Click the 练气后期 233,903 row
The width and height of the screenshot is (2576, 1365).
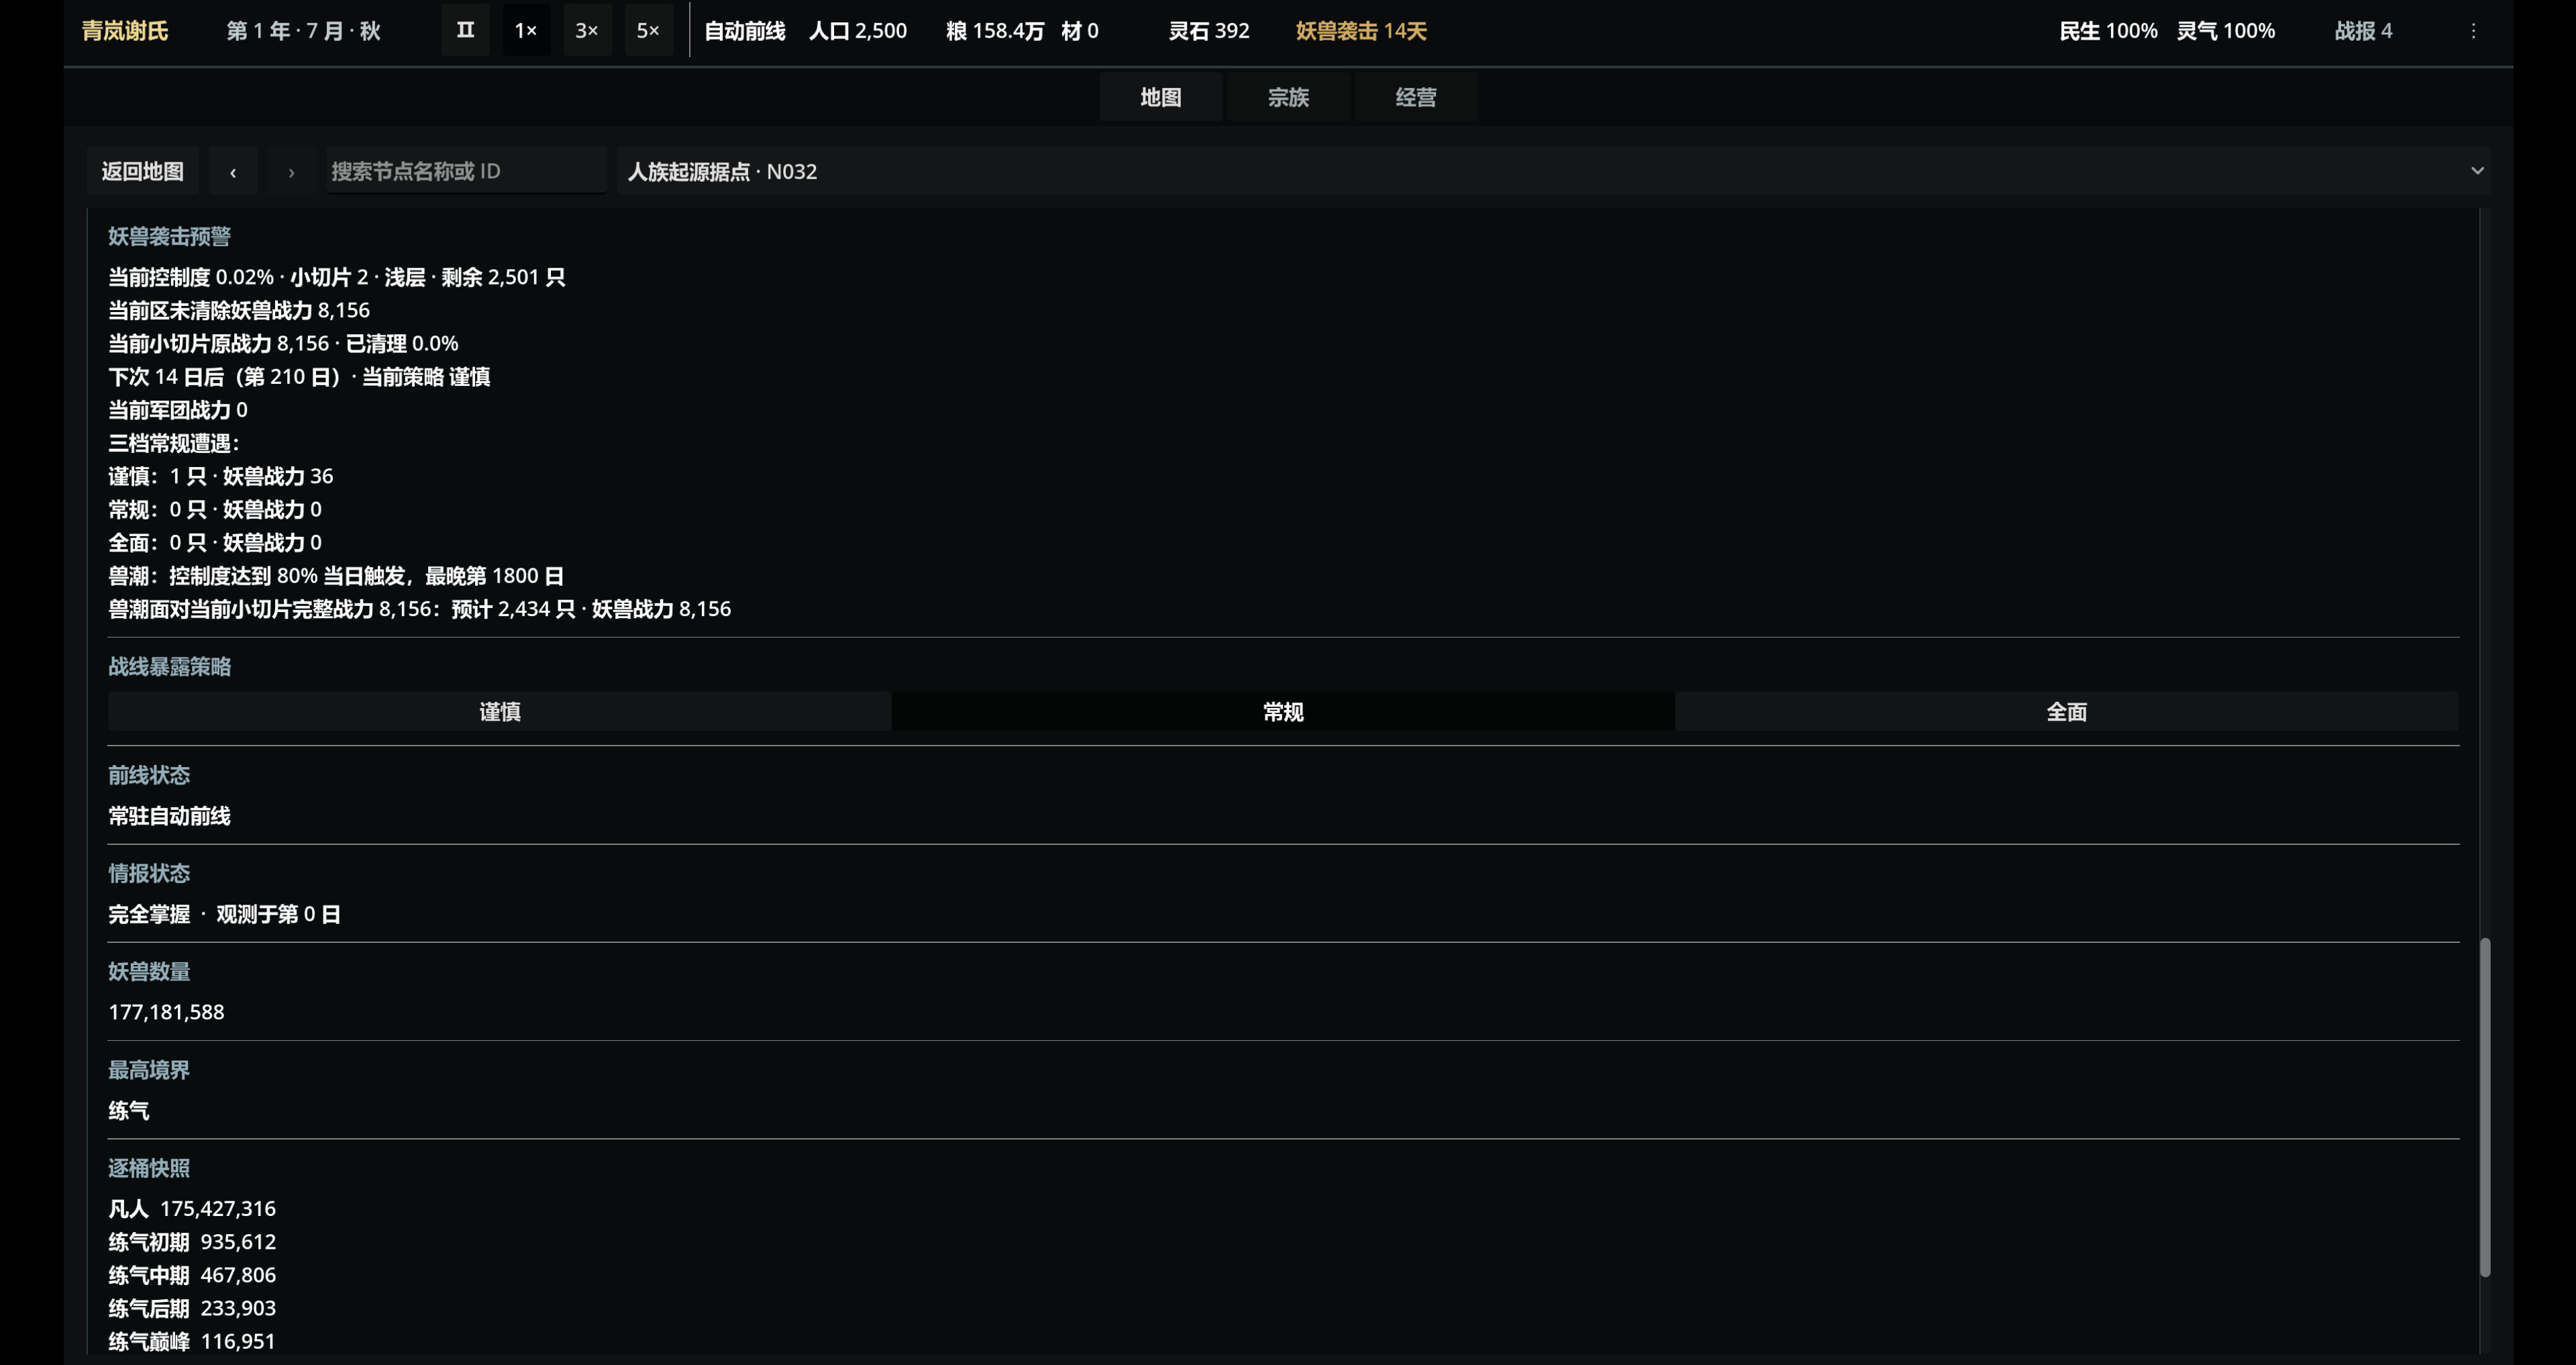(192, 1308)
